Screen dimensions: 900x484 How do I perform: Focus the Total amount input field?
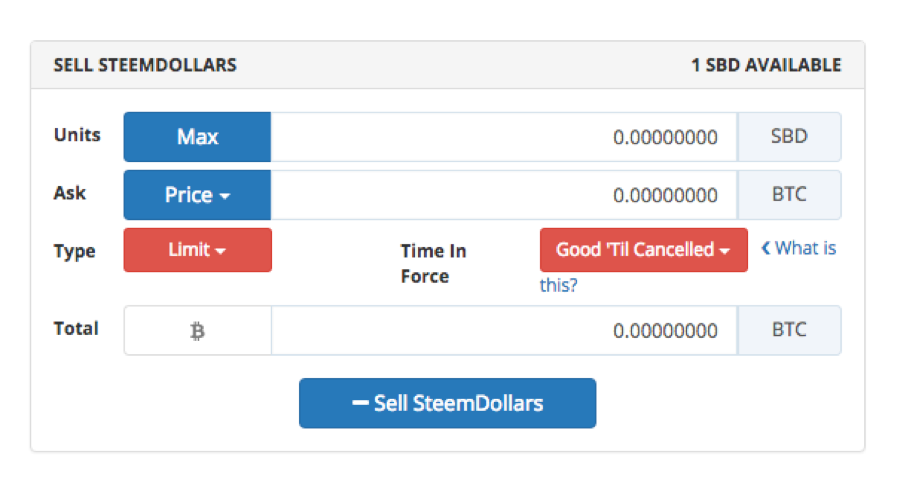(504, 330)
